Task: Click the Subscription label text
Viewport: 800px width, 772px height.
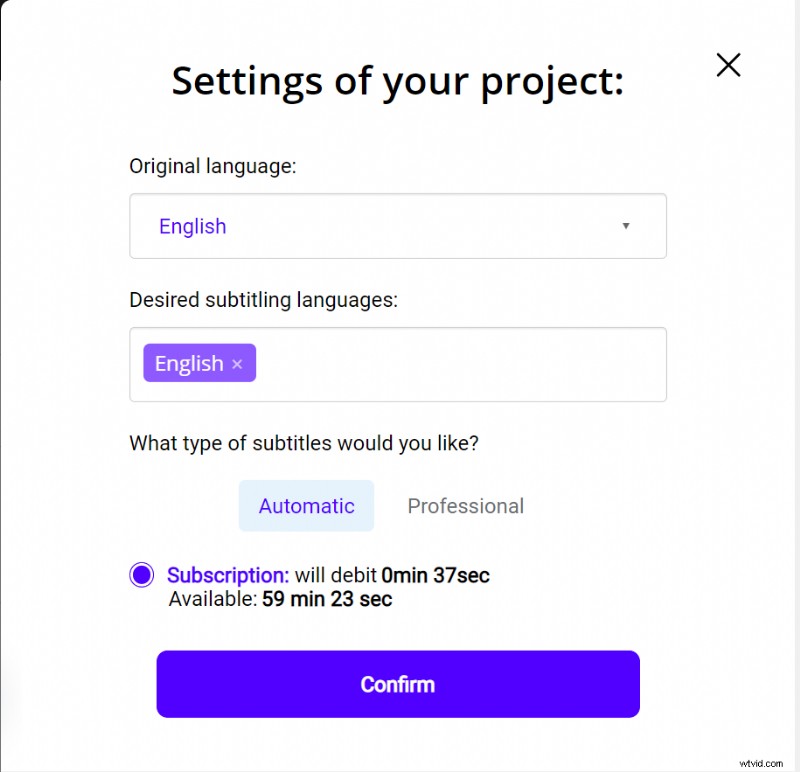Action: (x=228, y=575)
